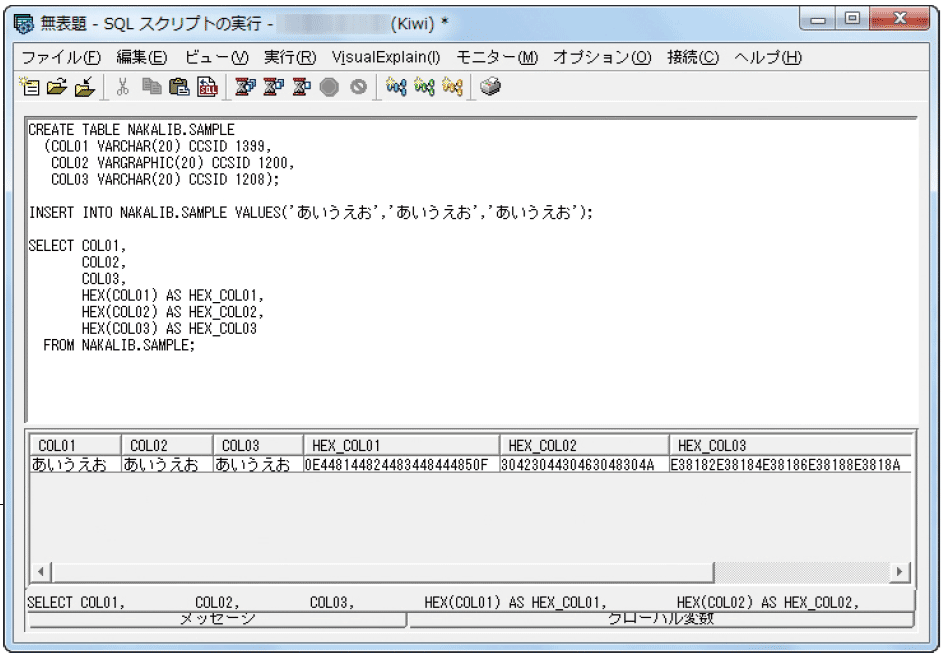Run selected statement (third hourglass)
The width and height of the screenshot is (948, 653).
tap(301, 87)
